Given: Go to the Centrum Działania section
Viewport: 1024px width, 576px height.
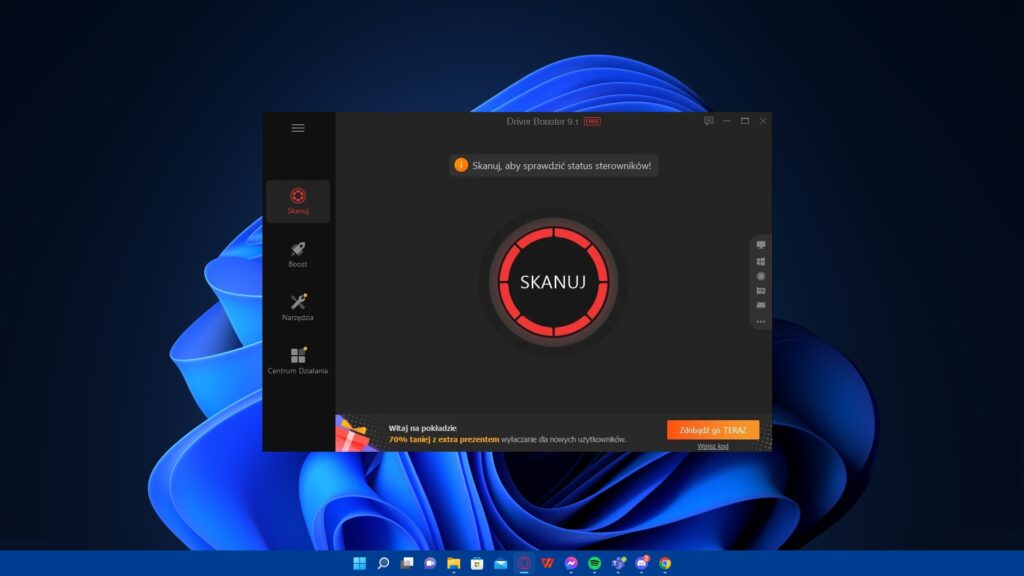Looking at the screenshot, I should (x=298, y=360).
